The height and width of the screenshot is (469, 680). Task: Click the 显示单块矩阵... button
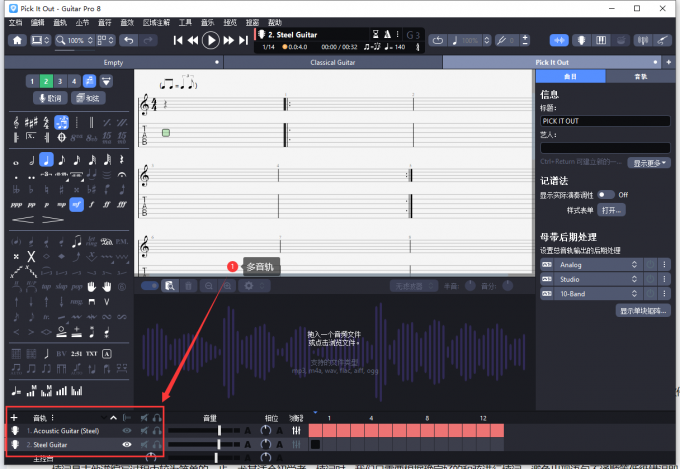coord(644,311)
